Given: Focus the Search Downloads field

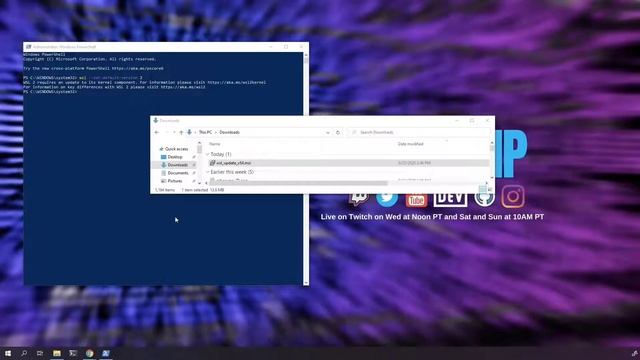Looking at the screenshot, I should point(419,132).
